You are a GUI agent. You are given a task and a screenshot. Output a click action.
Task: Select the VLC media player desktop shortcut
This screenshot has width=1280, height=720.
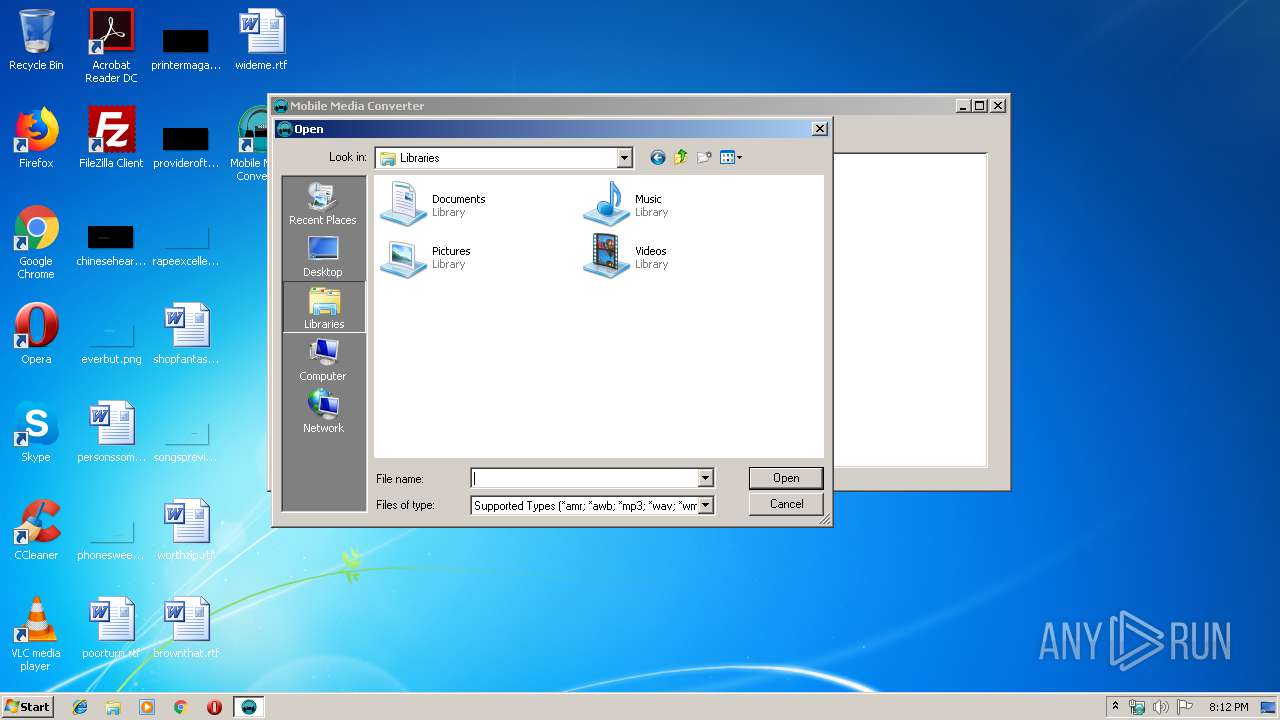(36, 634)
